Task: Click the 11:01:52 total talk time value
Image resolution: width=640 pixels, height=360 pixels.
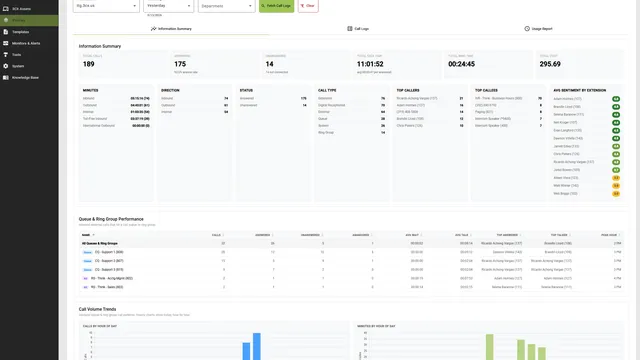Action: (x=370, y=64)
